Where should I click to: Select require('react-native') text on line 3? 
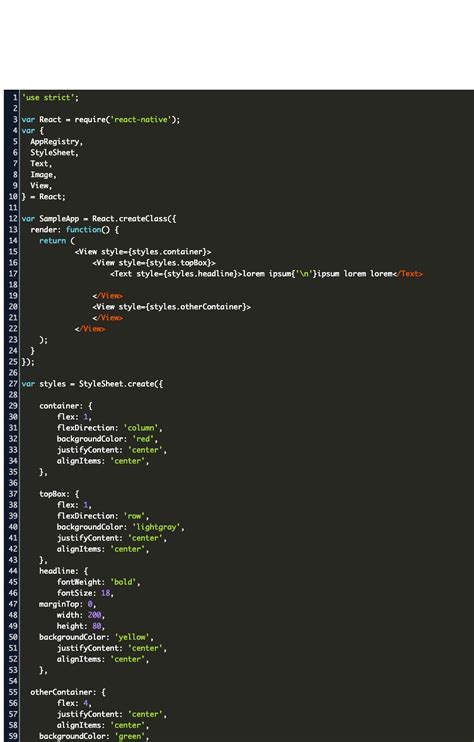pos(127,120)
